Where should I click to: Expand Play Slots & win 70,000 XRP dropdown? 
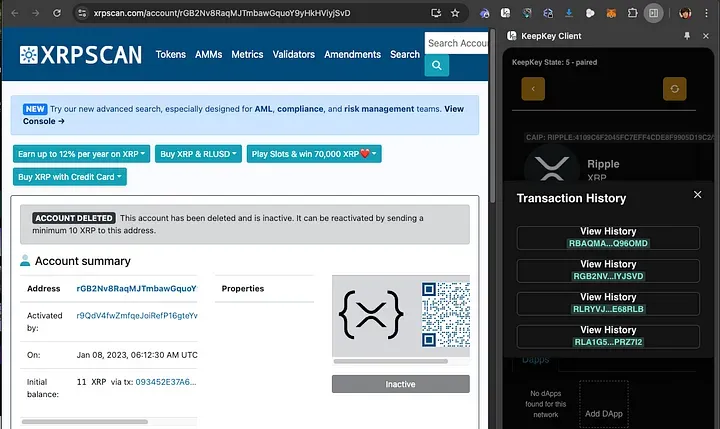click(x=314, y=154)
